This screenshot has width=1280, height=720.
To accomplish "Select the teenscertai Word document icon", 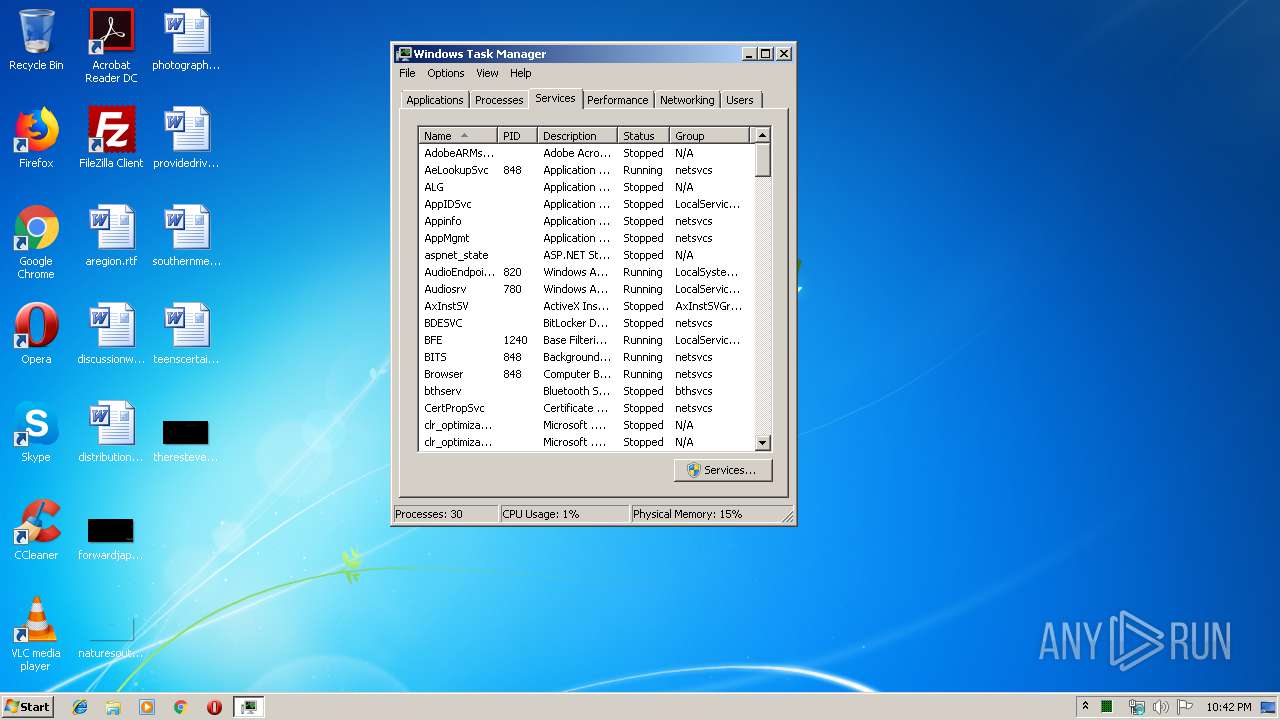I will click(186, 334).
